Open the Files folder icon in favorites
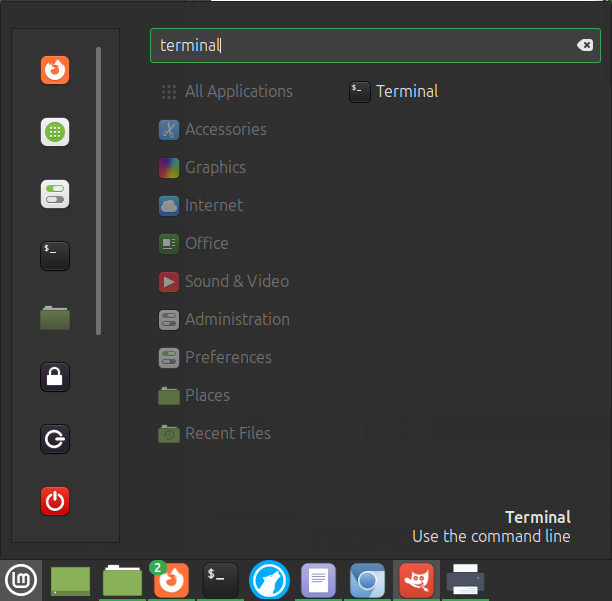 (x=55, y=318)
